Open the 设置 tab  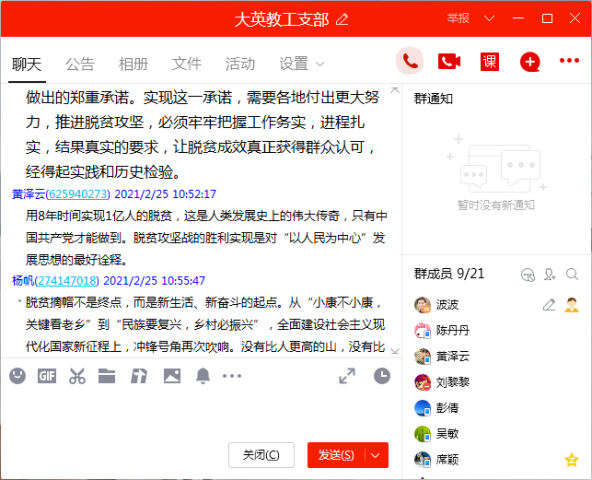(x=294, y=64)
